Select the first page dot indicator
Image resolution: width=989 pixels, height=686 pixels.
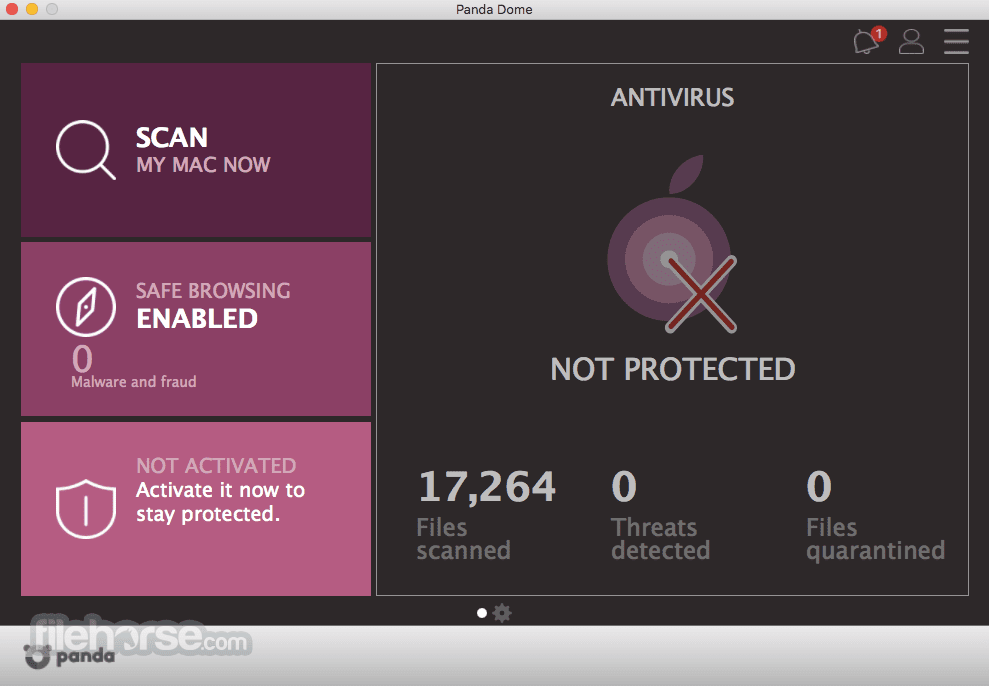(482, 613)
